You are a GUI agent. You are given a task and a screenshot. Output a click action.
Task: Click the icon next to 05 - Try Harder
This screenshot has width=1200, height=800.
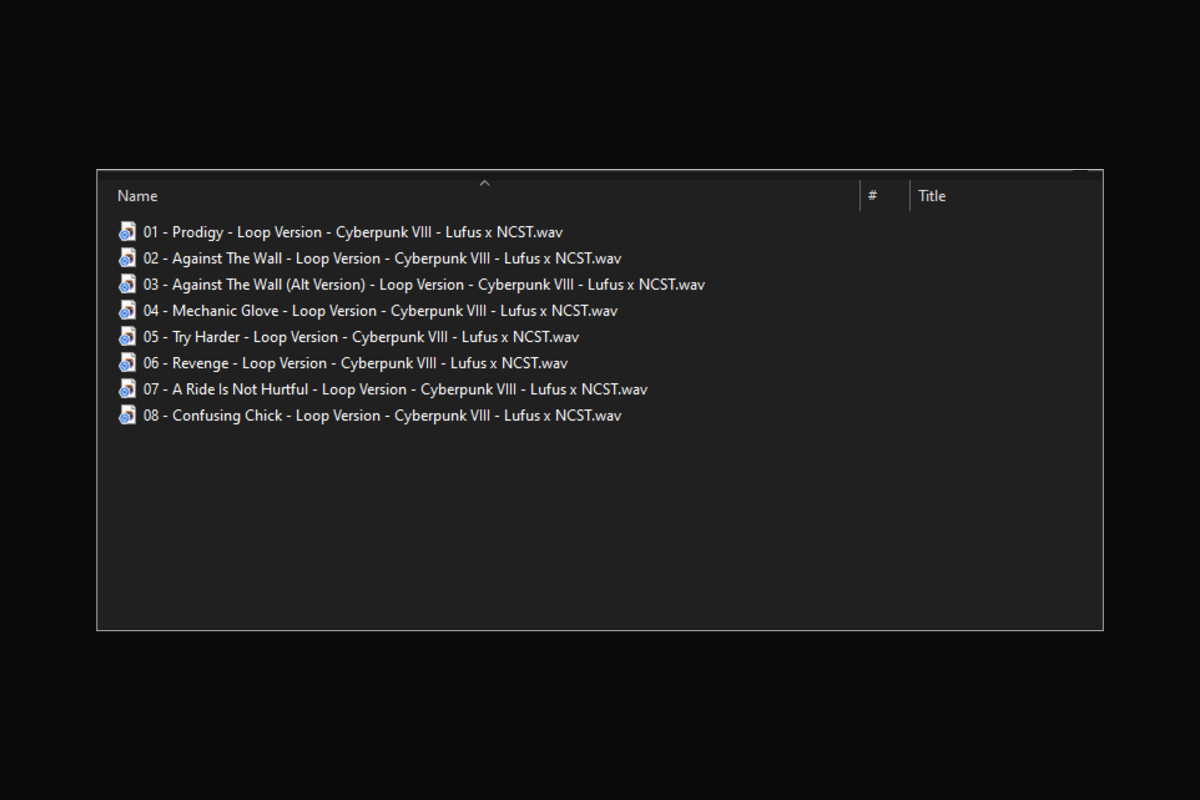click(127, 337)
